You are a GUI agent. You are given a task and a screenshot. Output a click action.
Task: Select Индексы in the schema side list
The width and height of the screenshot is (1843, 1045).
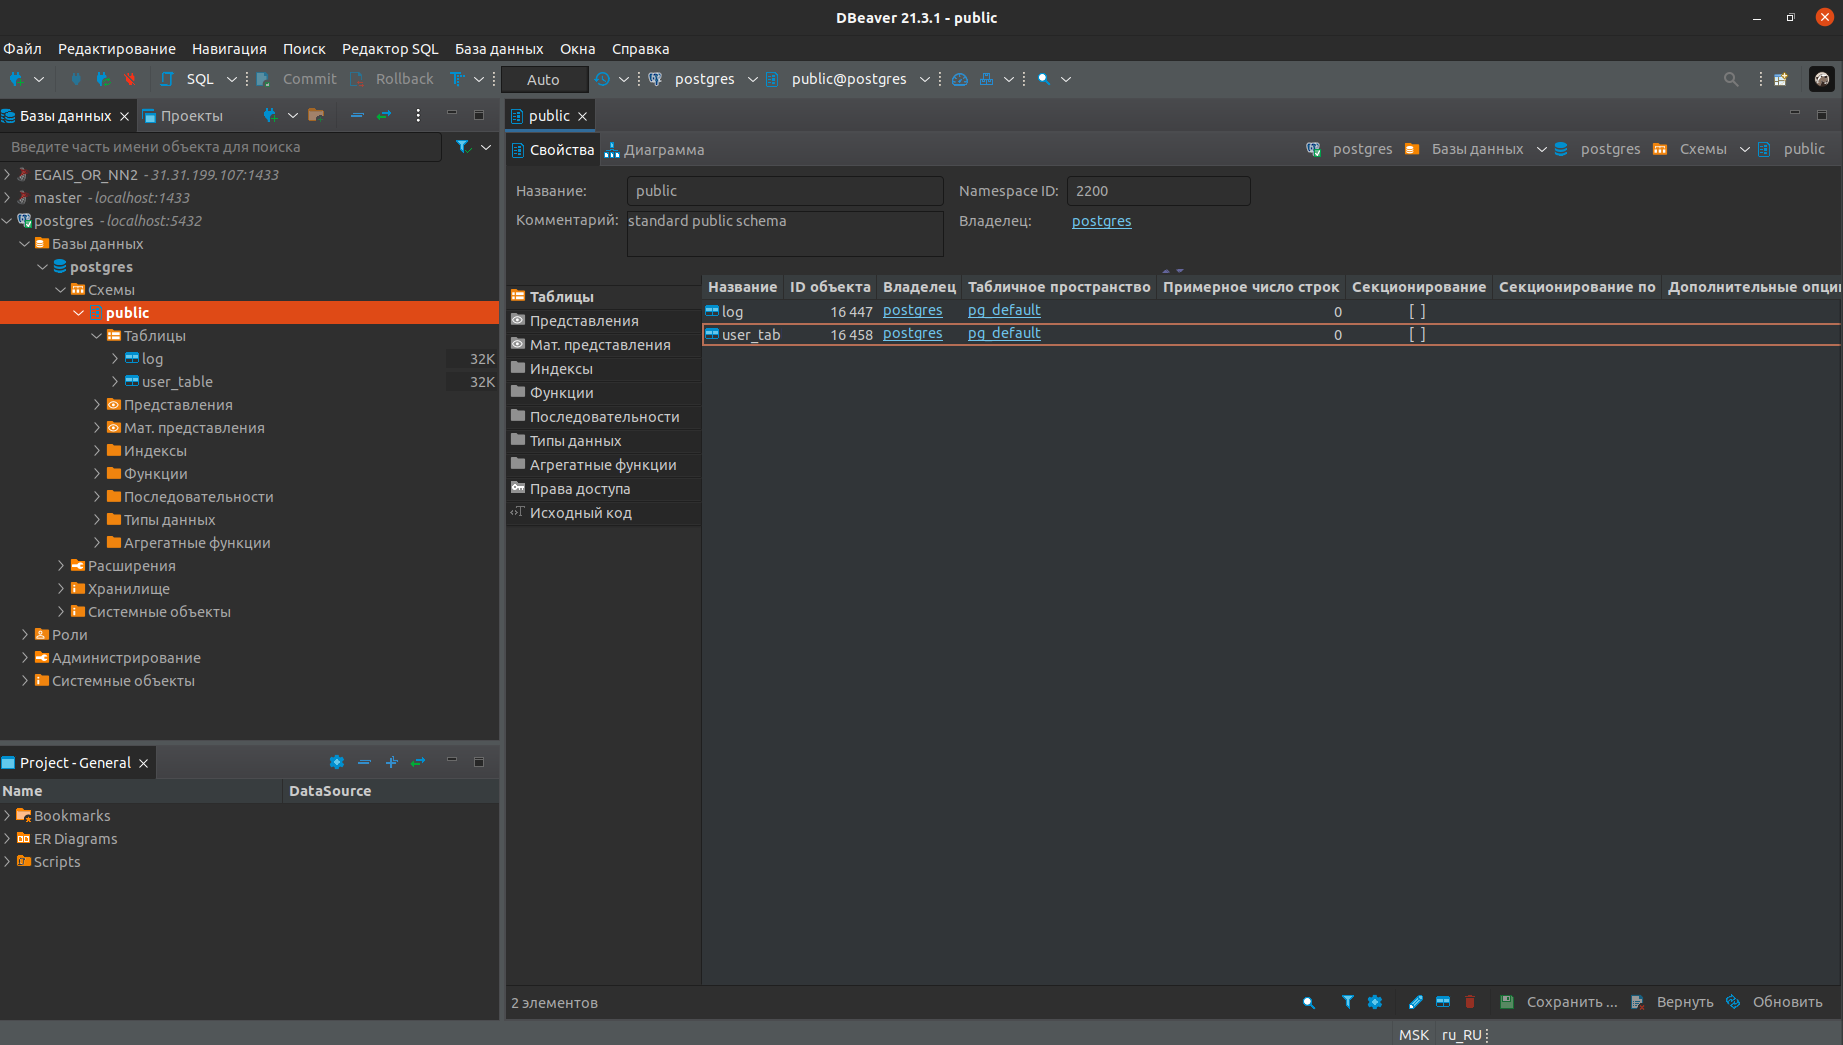604,369
